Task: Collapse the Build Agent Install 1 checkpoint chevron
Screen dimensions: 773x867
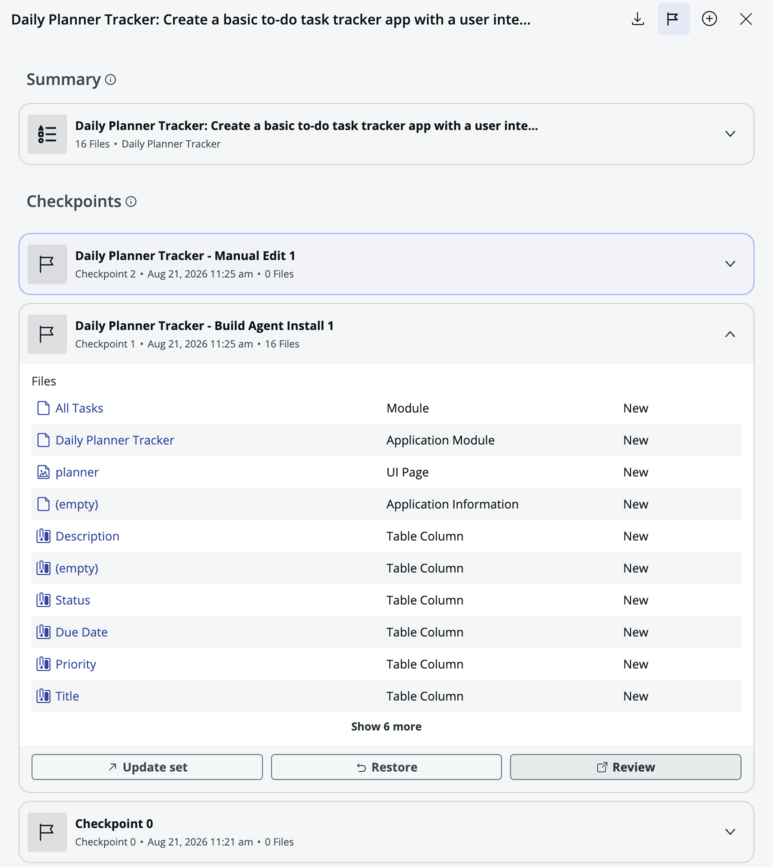Action: tap(730, 334)
